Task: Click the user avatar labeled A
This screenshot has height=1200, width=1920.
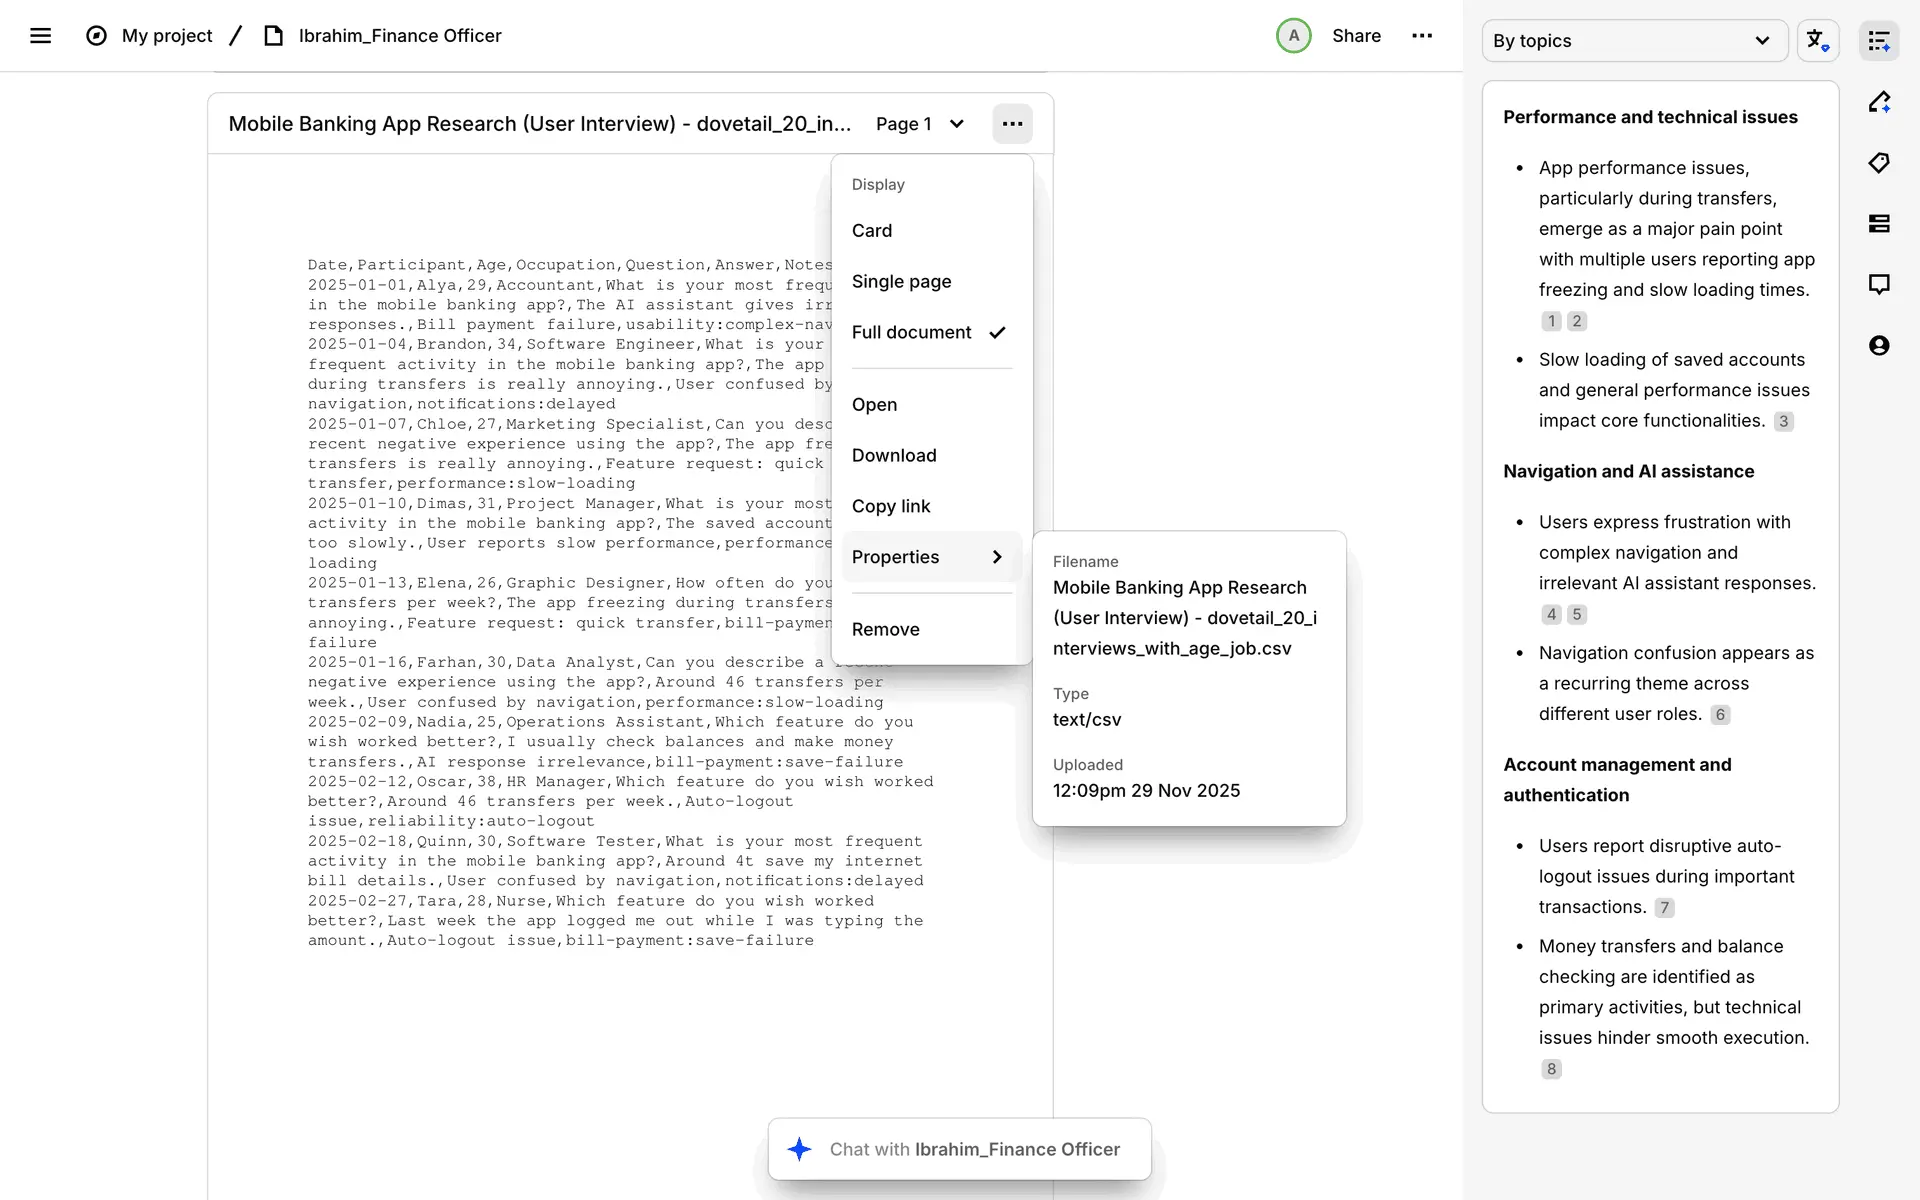Action: 1293,36
